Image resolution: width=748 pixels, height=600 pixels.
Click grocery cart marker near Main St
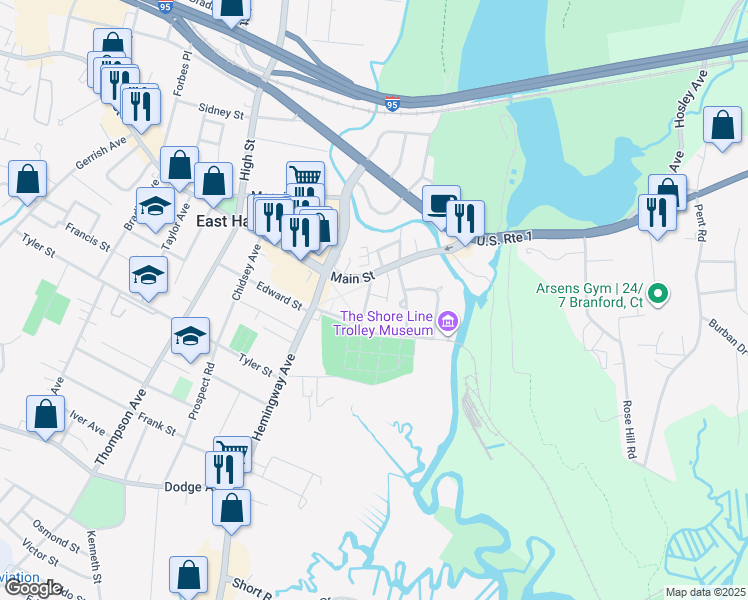tap(305, 174)
